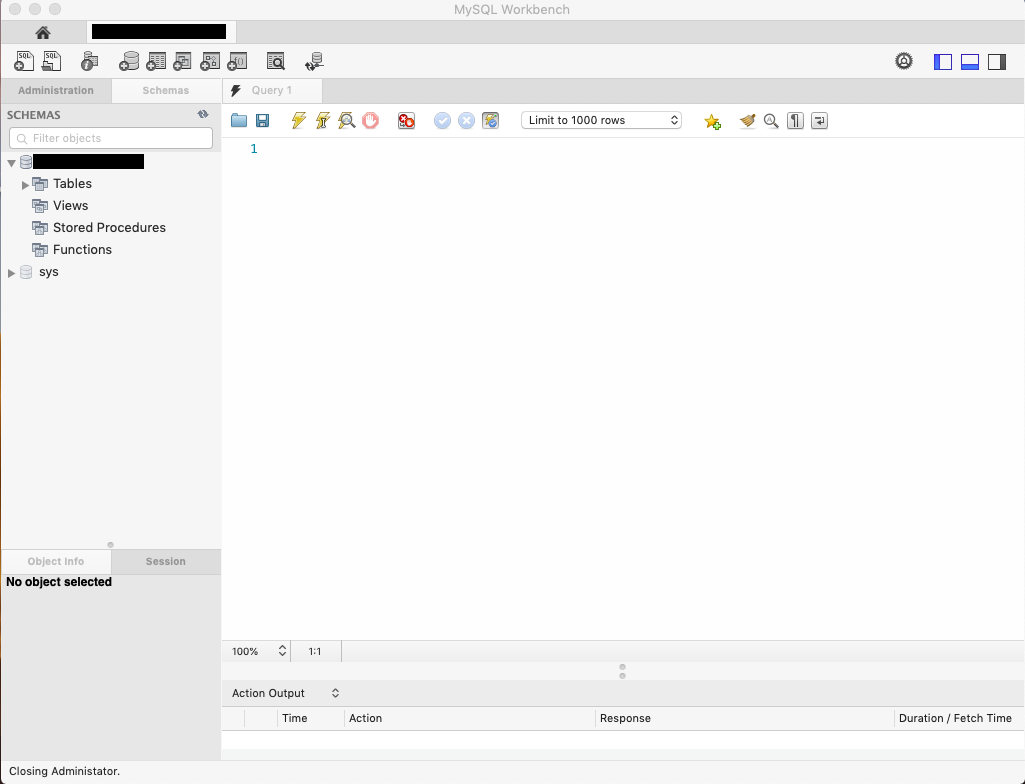Image resolution: width=1025 pixels, height=784 pixels.
Task: Reconnect to DBMS icon
Action: [x=314, y=61]
